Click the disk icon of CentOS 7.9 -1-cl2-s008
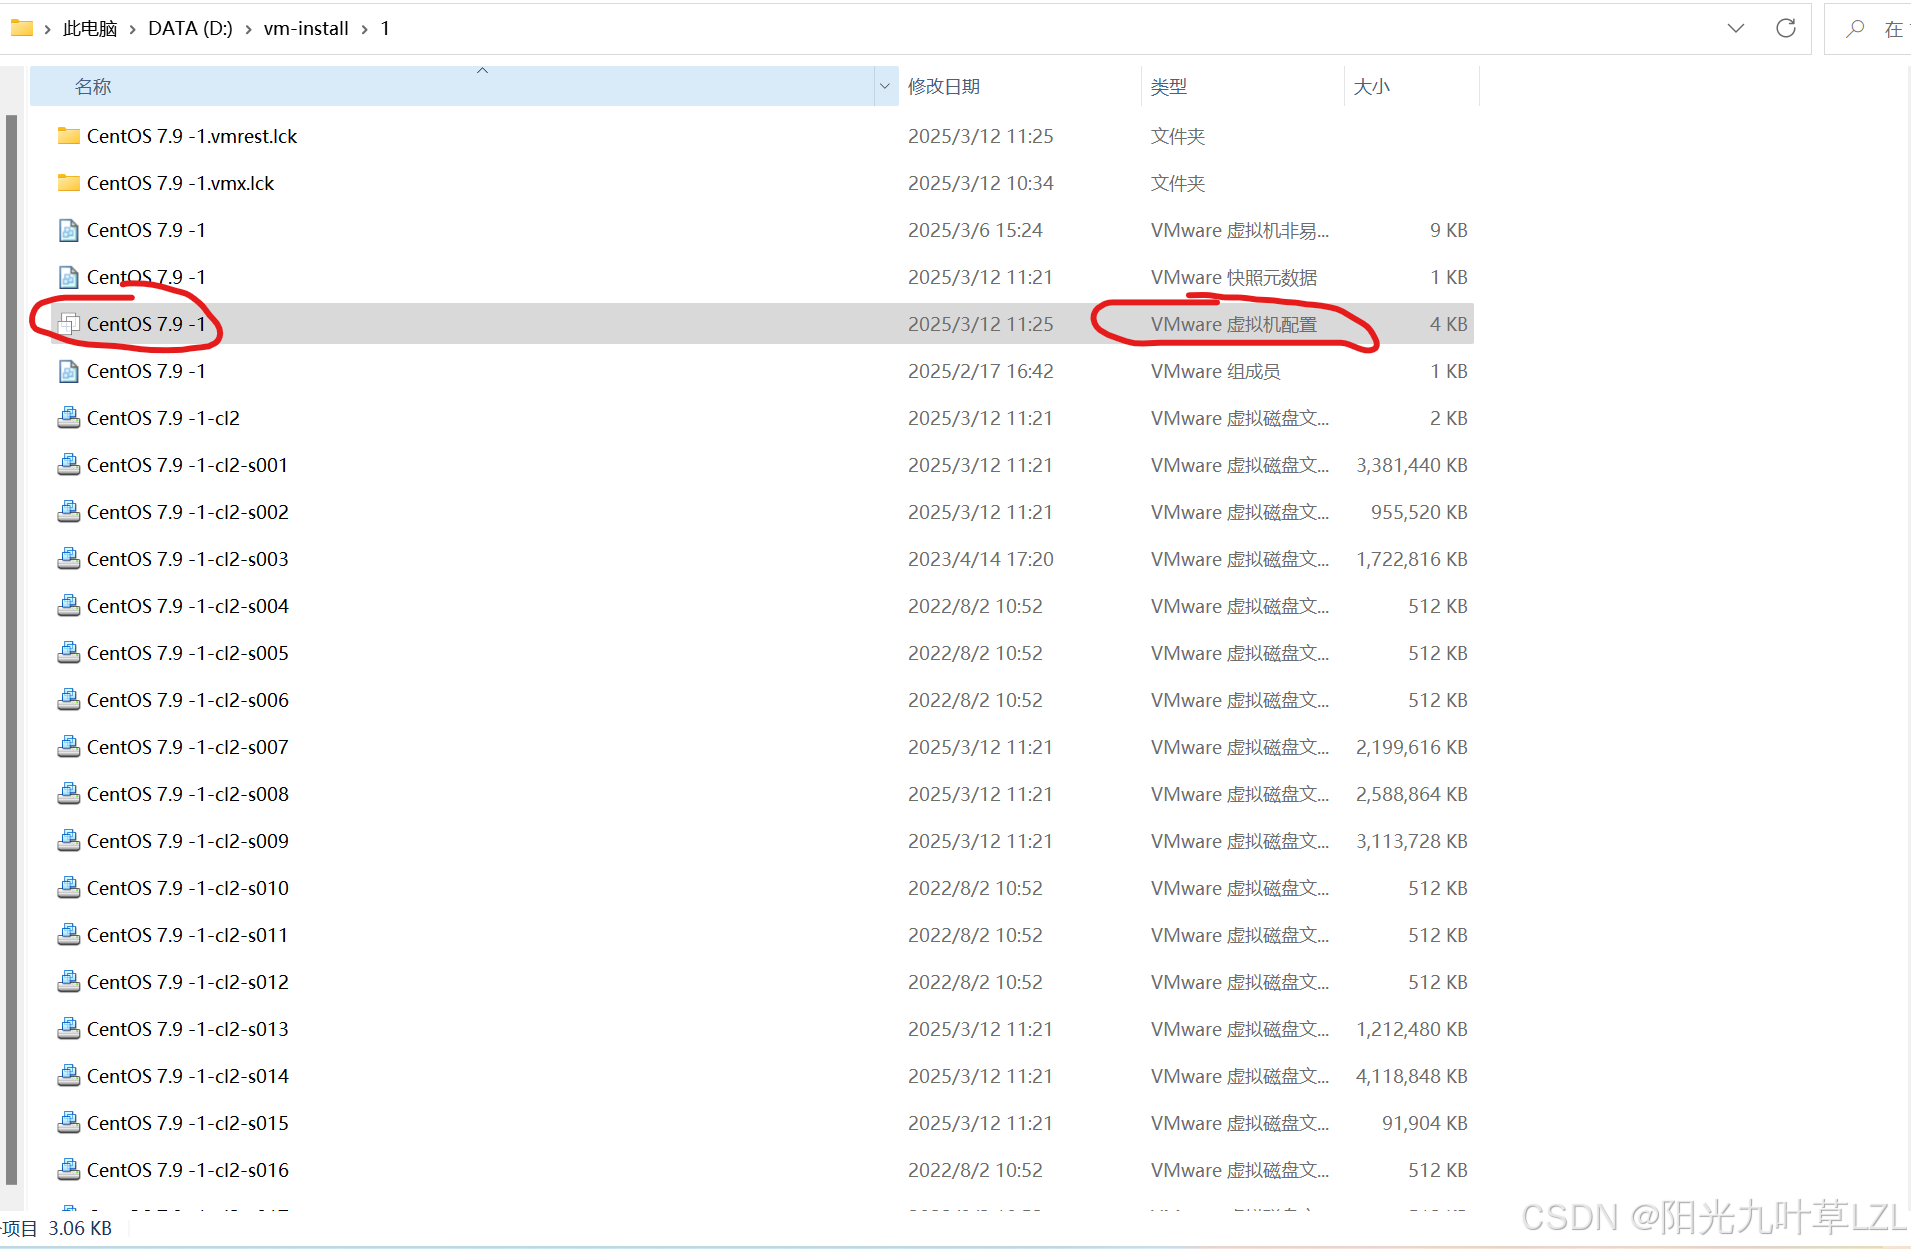 click(68, 794)
